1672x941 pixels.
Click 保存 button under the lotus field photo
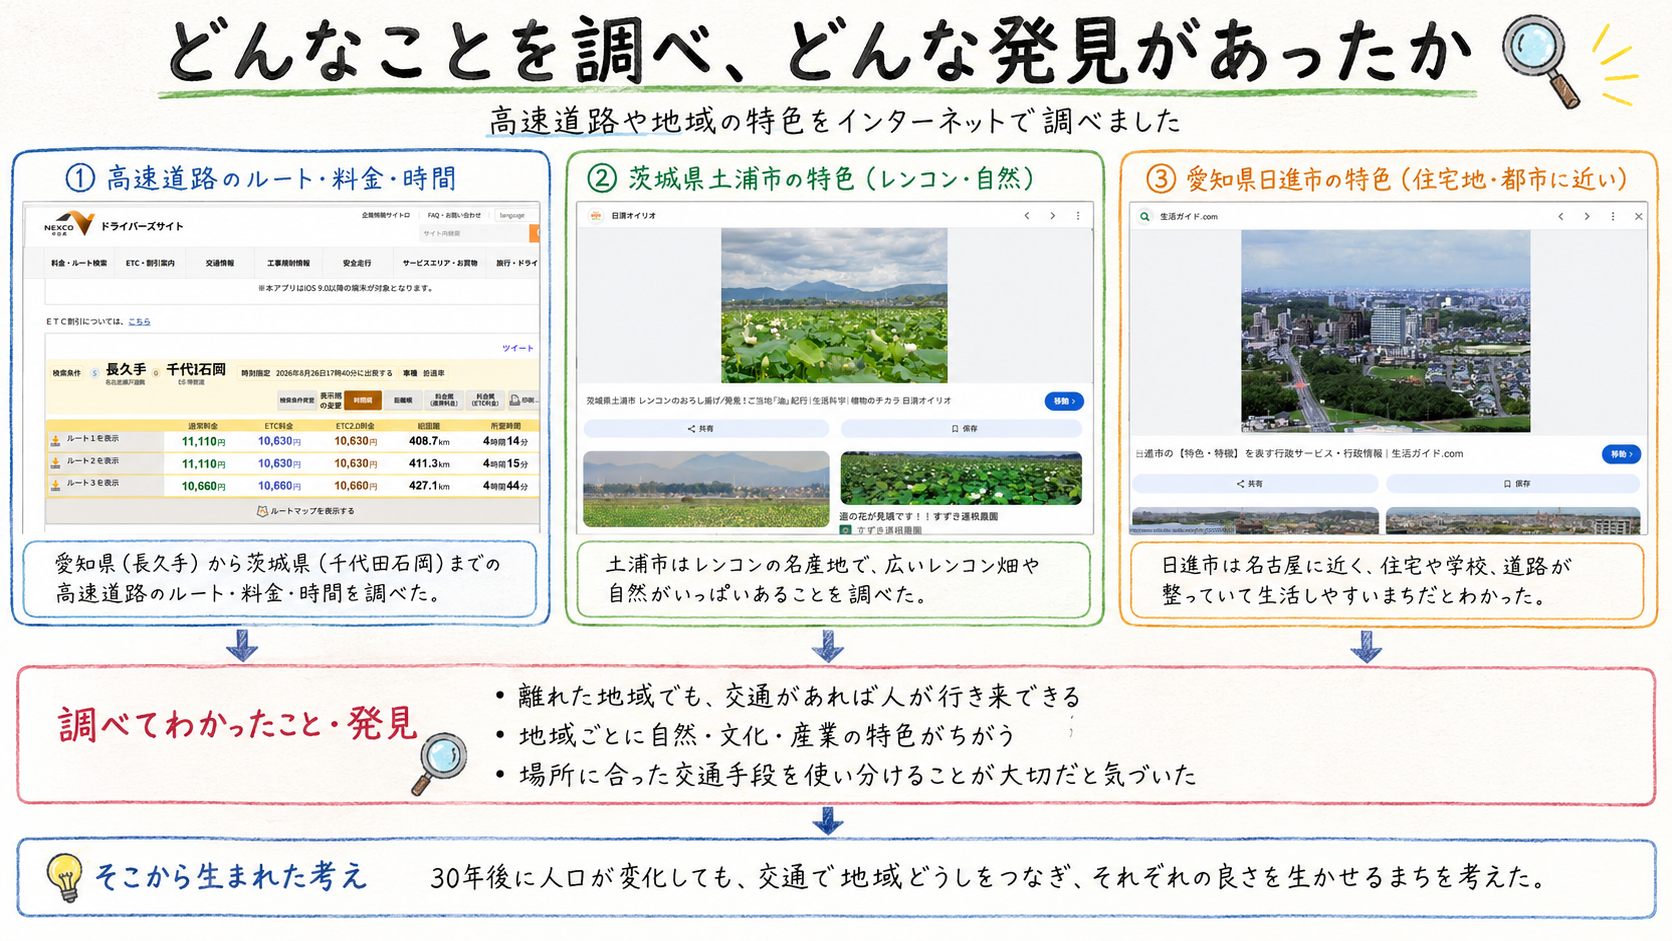pos(961,428)
